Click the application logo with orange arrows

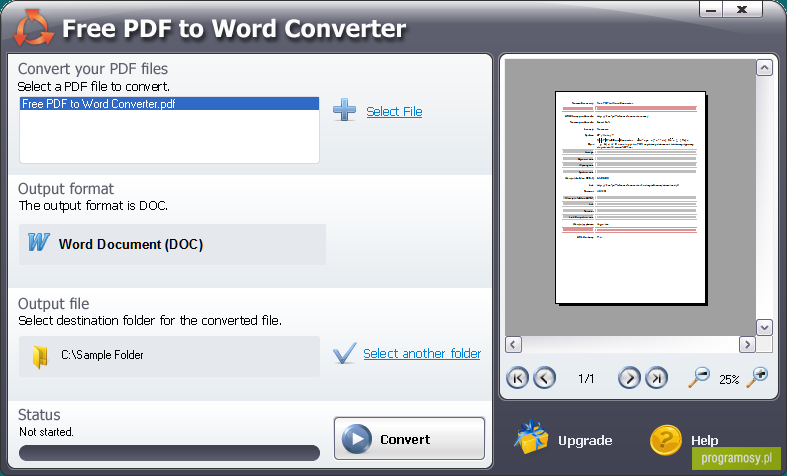click(x=34, y=28)
